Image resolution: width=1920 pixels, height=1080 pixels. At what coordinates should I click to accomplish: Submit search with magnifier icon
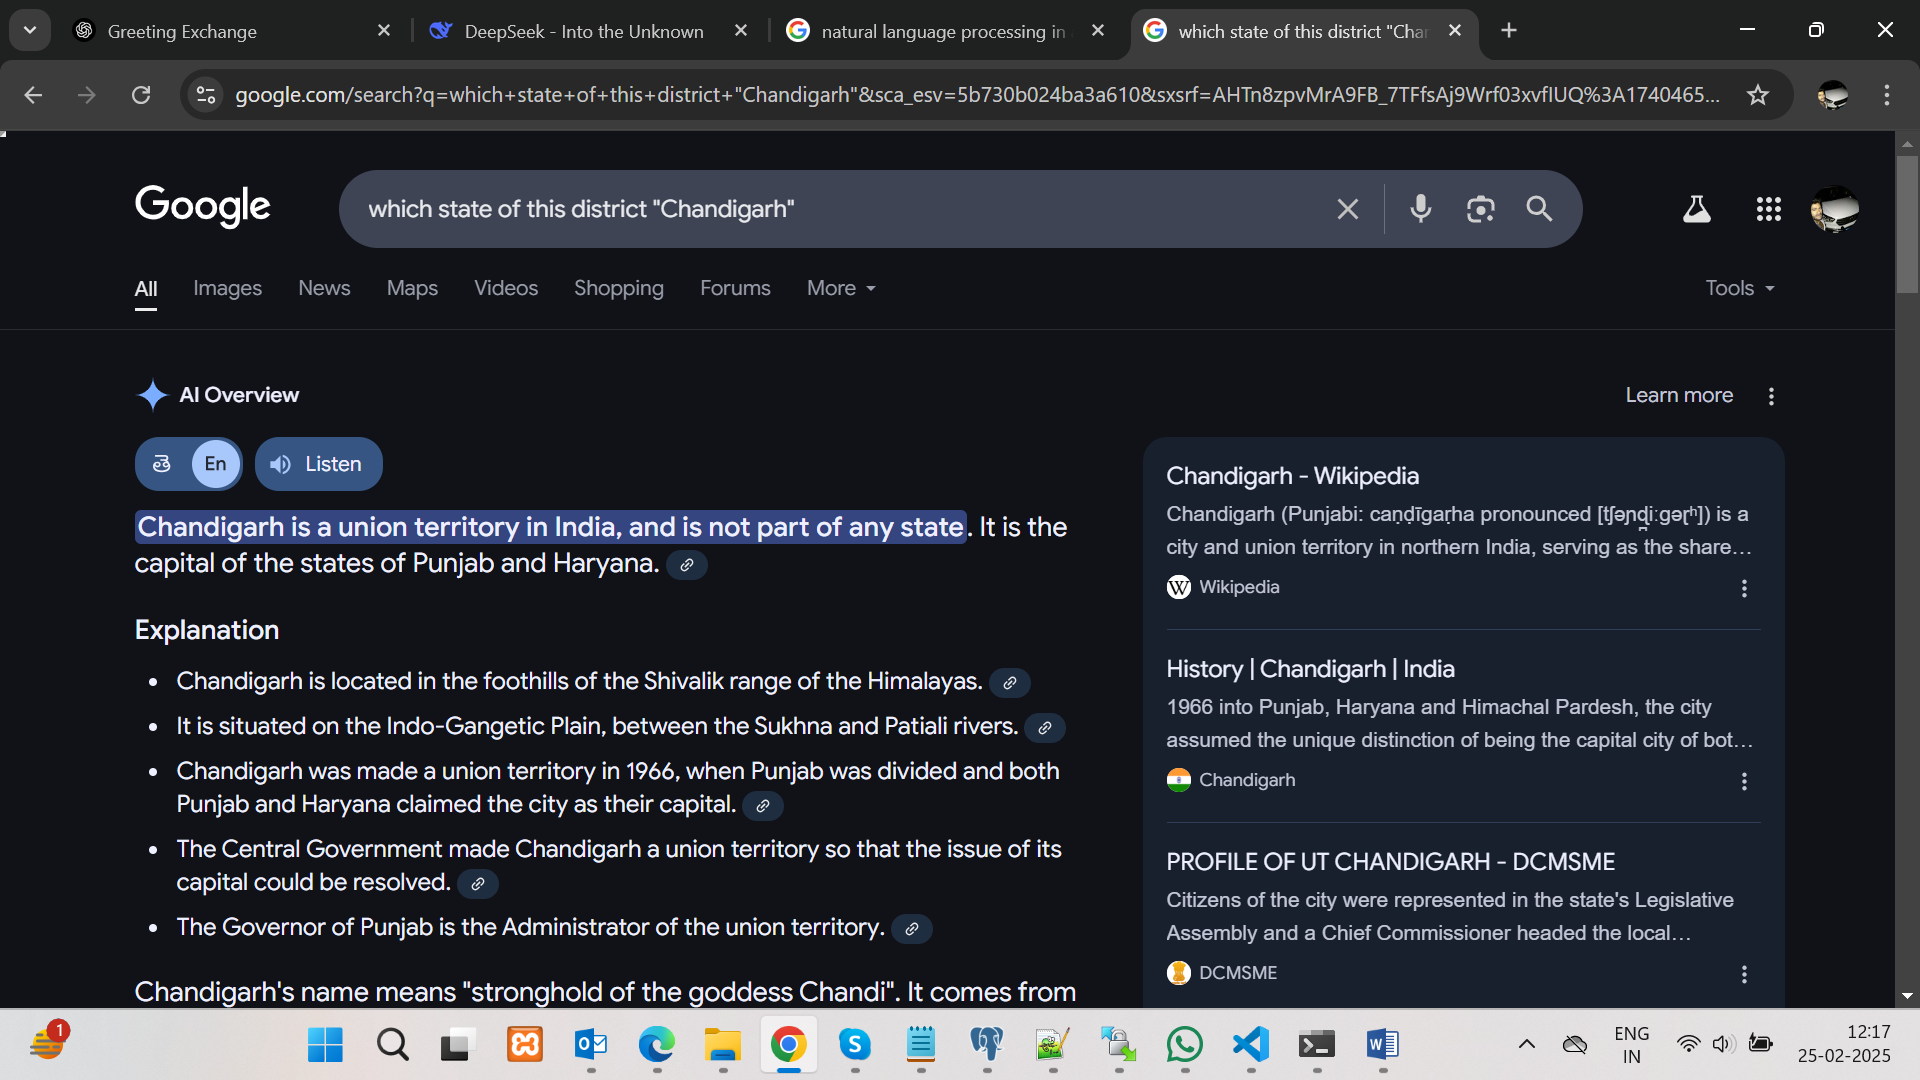tap(1539, 209)
